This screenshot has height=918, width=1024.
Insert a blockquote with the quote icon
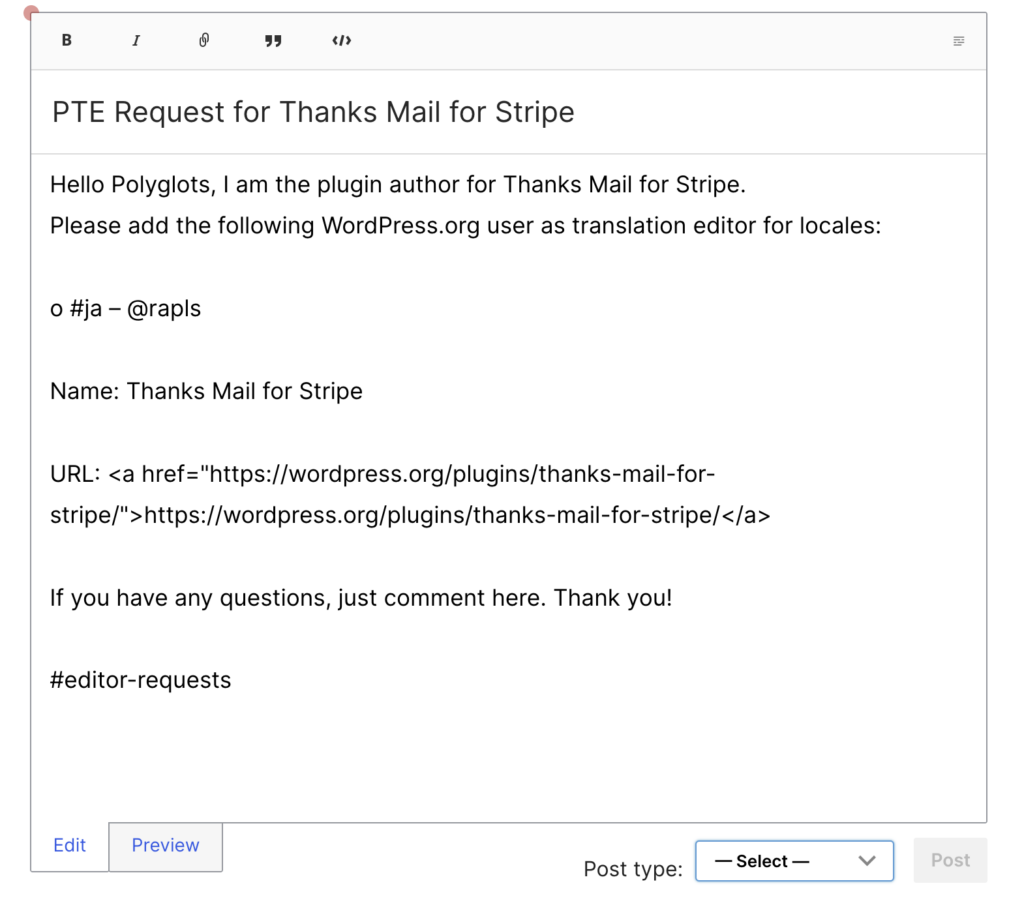(273, 41)
